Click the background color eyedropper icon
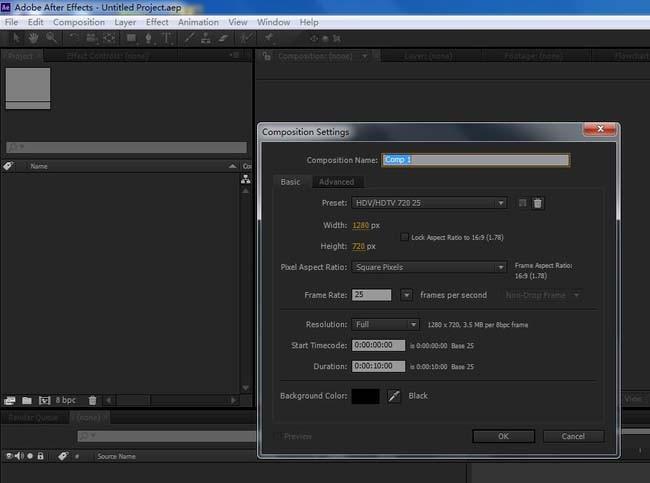 point(394,396)
